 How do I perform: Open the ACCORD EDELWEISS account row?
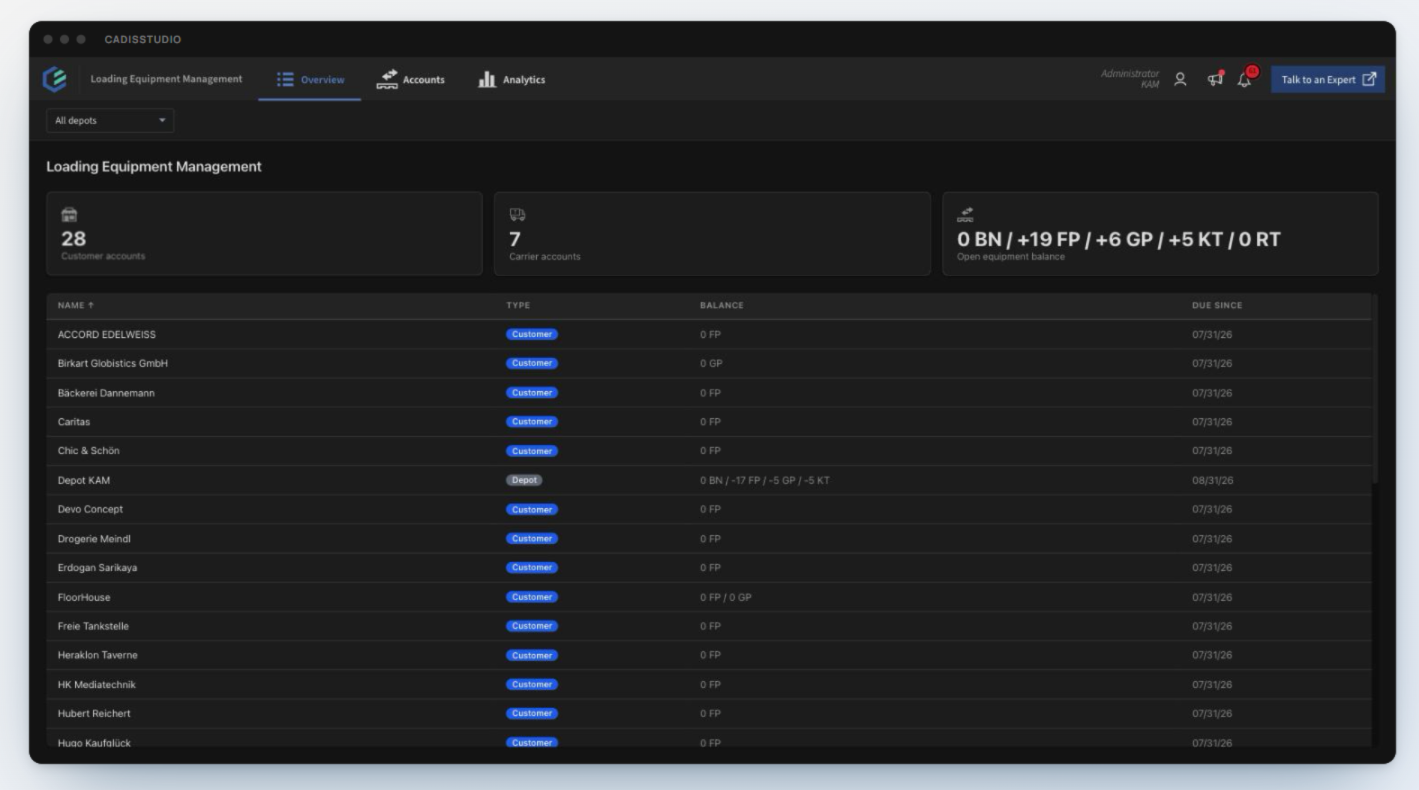point(709,334)
